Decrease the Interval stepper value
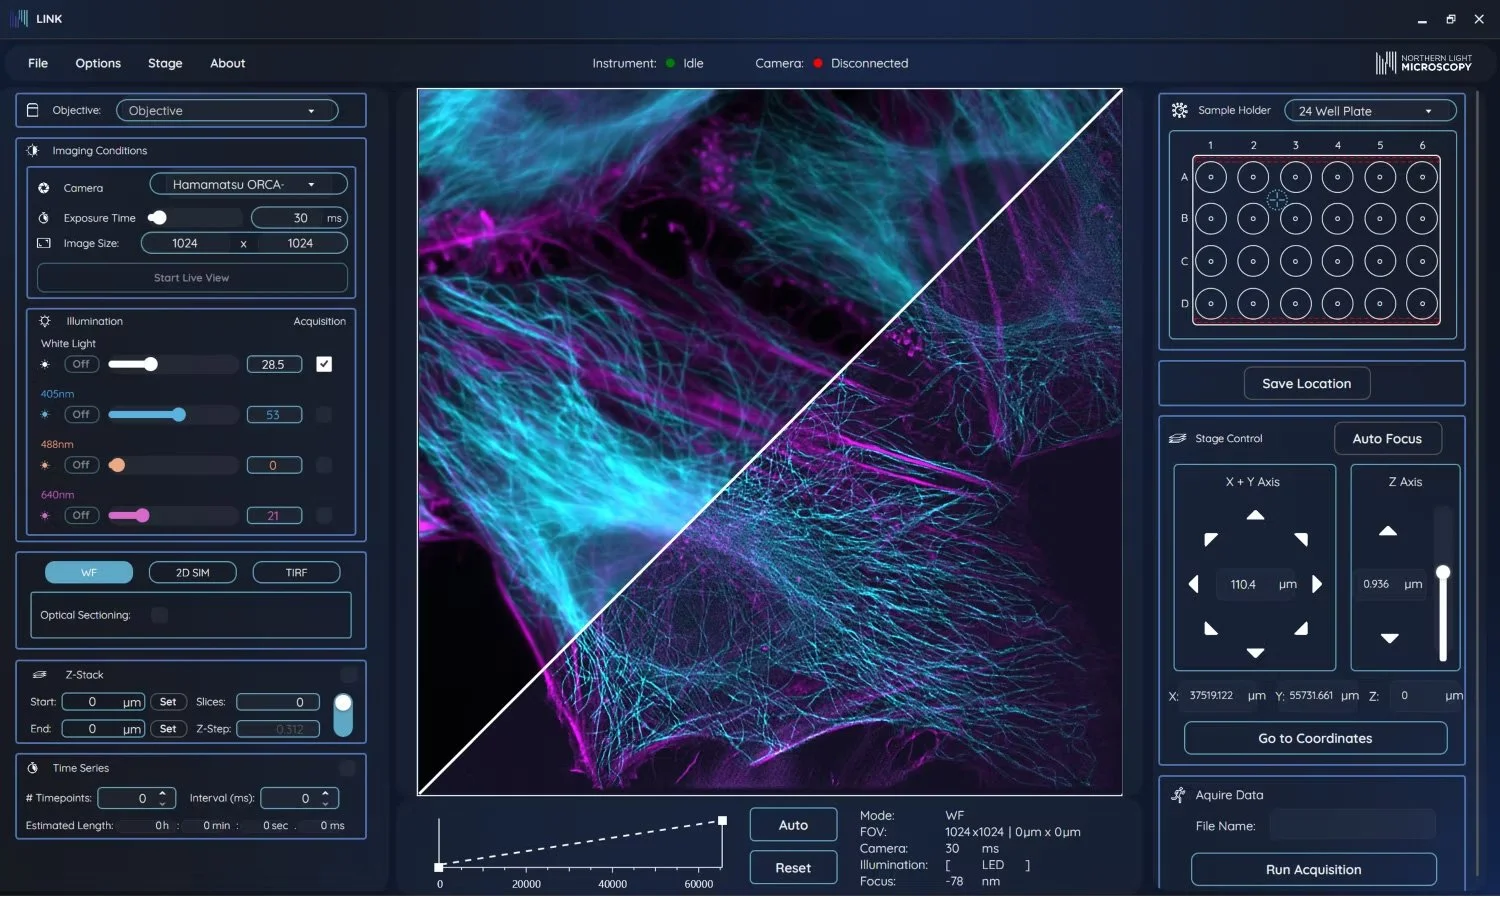The width and height of the screenshot is (1500, 897). (325, 803)
